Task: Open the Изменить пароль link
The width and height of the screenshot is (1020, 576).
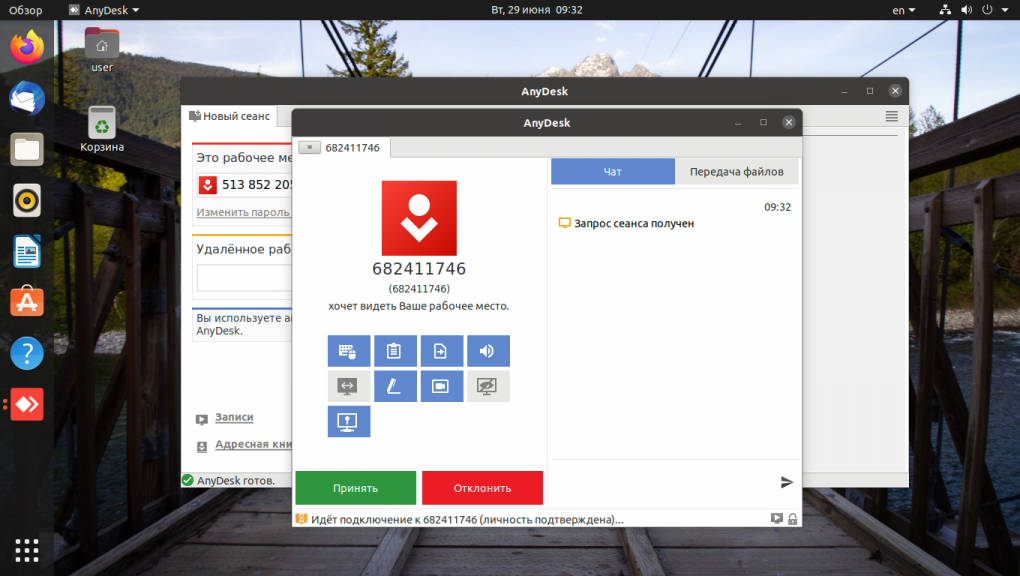Action: coord(240,213)
